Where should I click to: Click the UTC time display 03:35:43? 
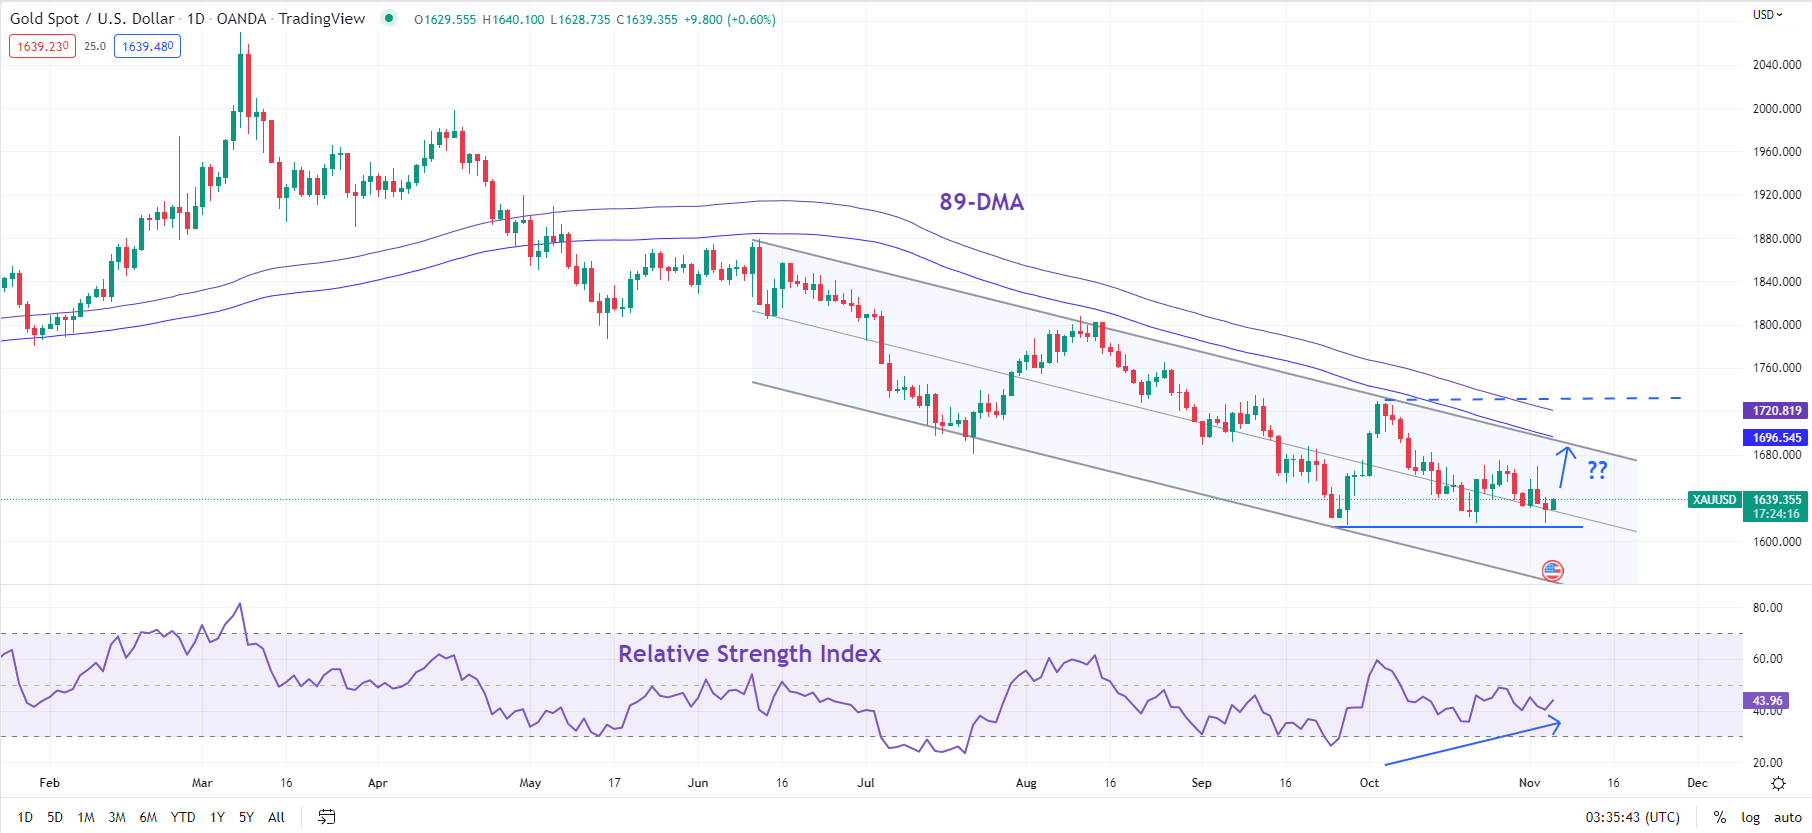pos(1633,817)
